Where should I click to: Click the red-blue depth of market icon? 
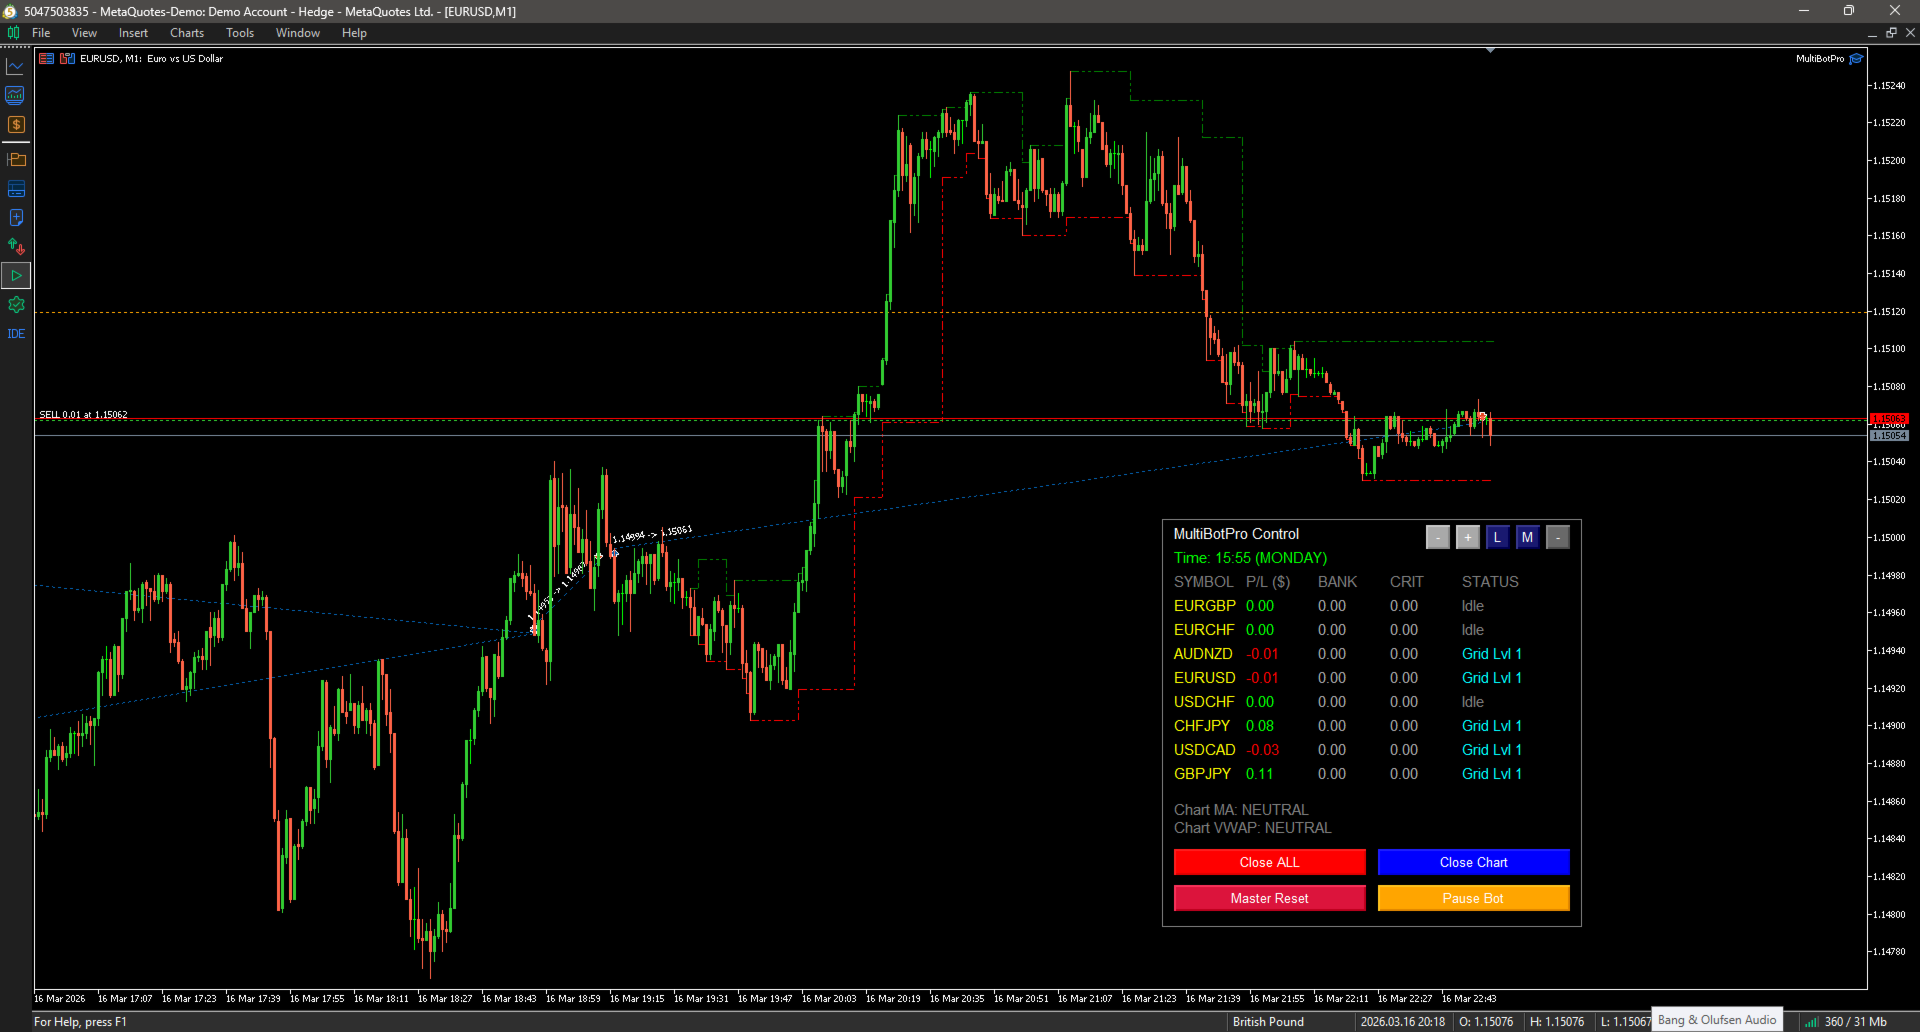point(67,59)
